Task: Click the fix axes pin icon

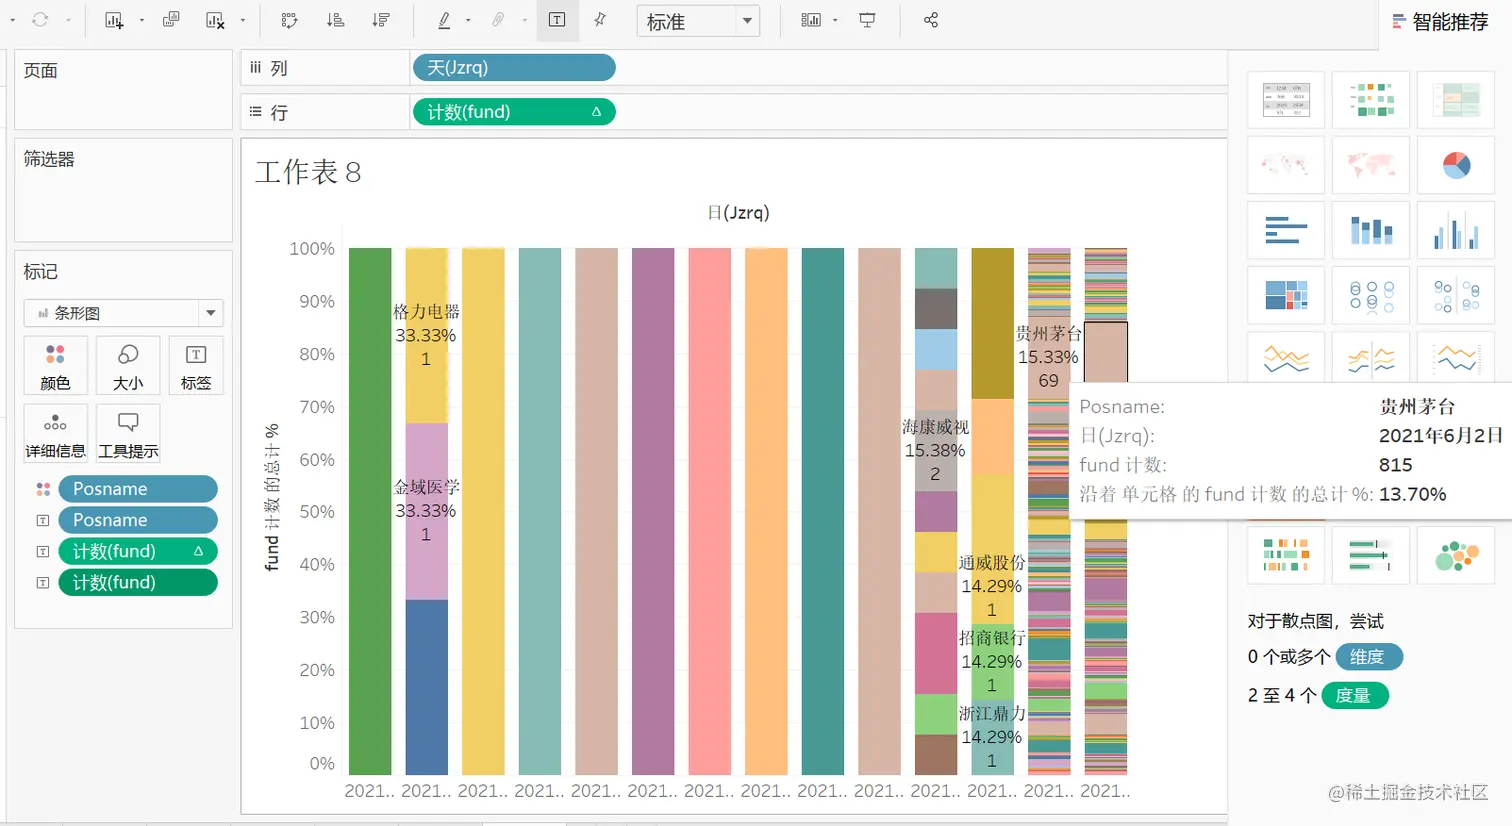Action: click(600, 20)
